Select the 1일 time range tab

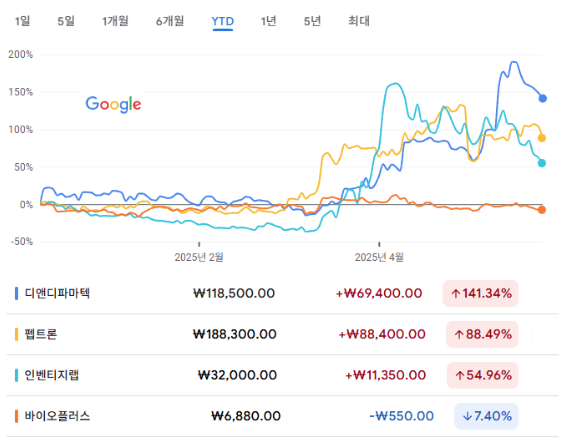coord(22,21)
